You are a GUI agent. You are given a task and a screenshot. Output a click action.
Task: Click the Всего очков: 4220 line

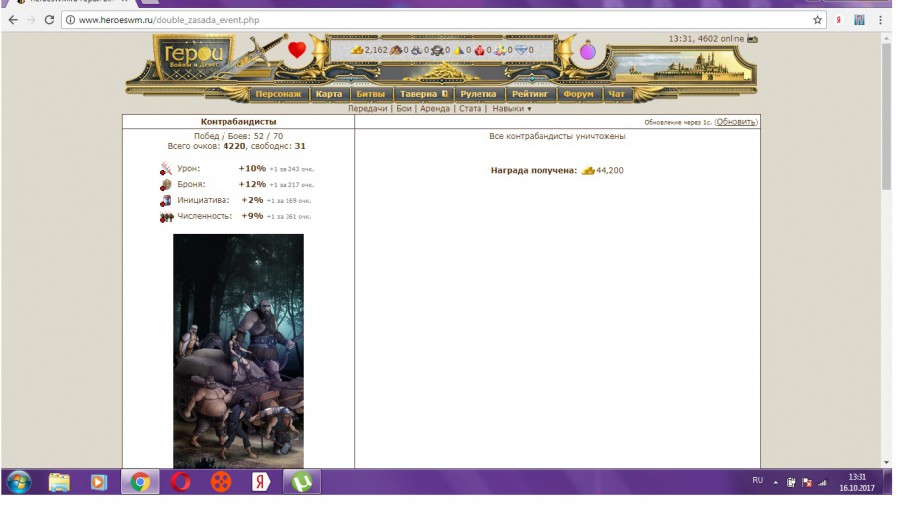coord(236,146)
